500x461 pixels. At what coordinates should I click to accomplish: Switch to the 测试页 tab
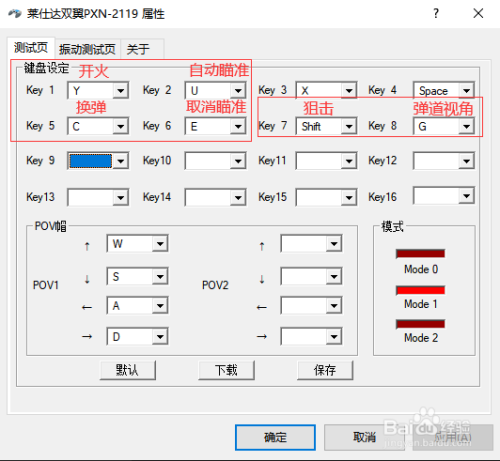coord(31,48)
